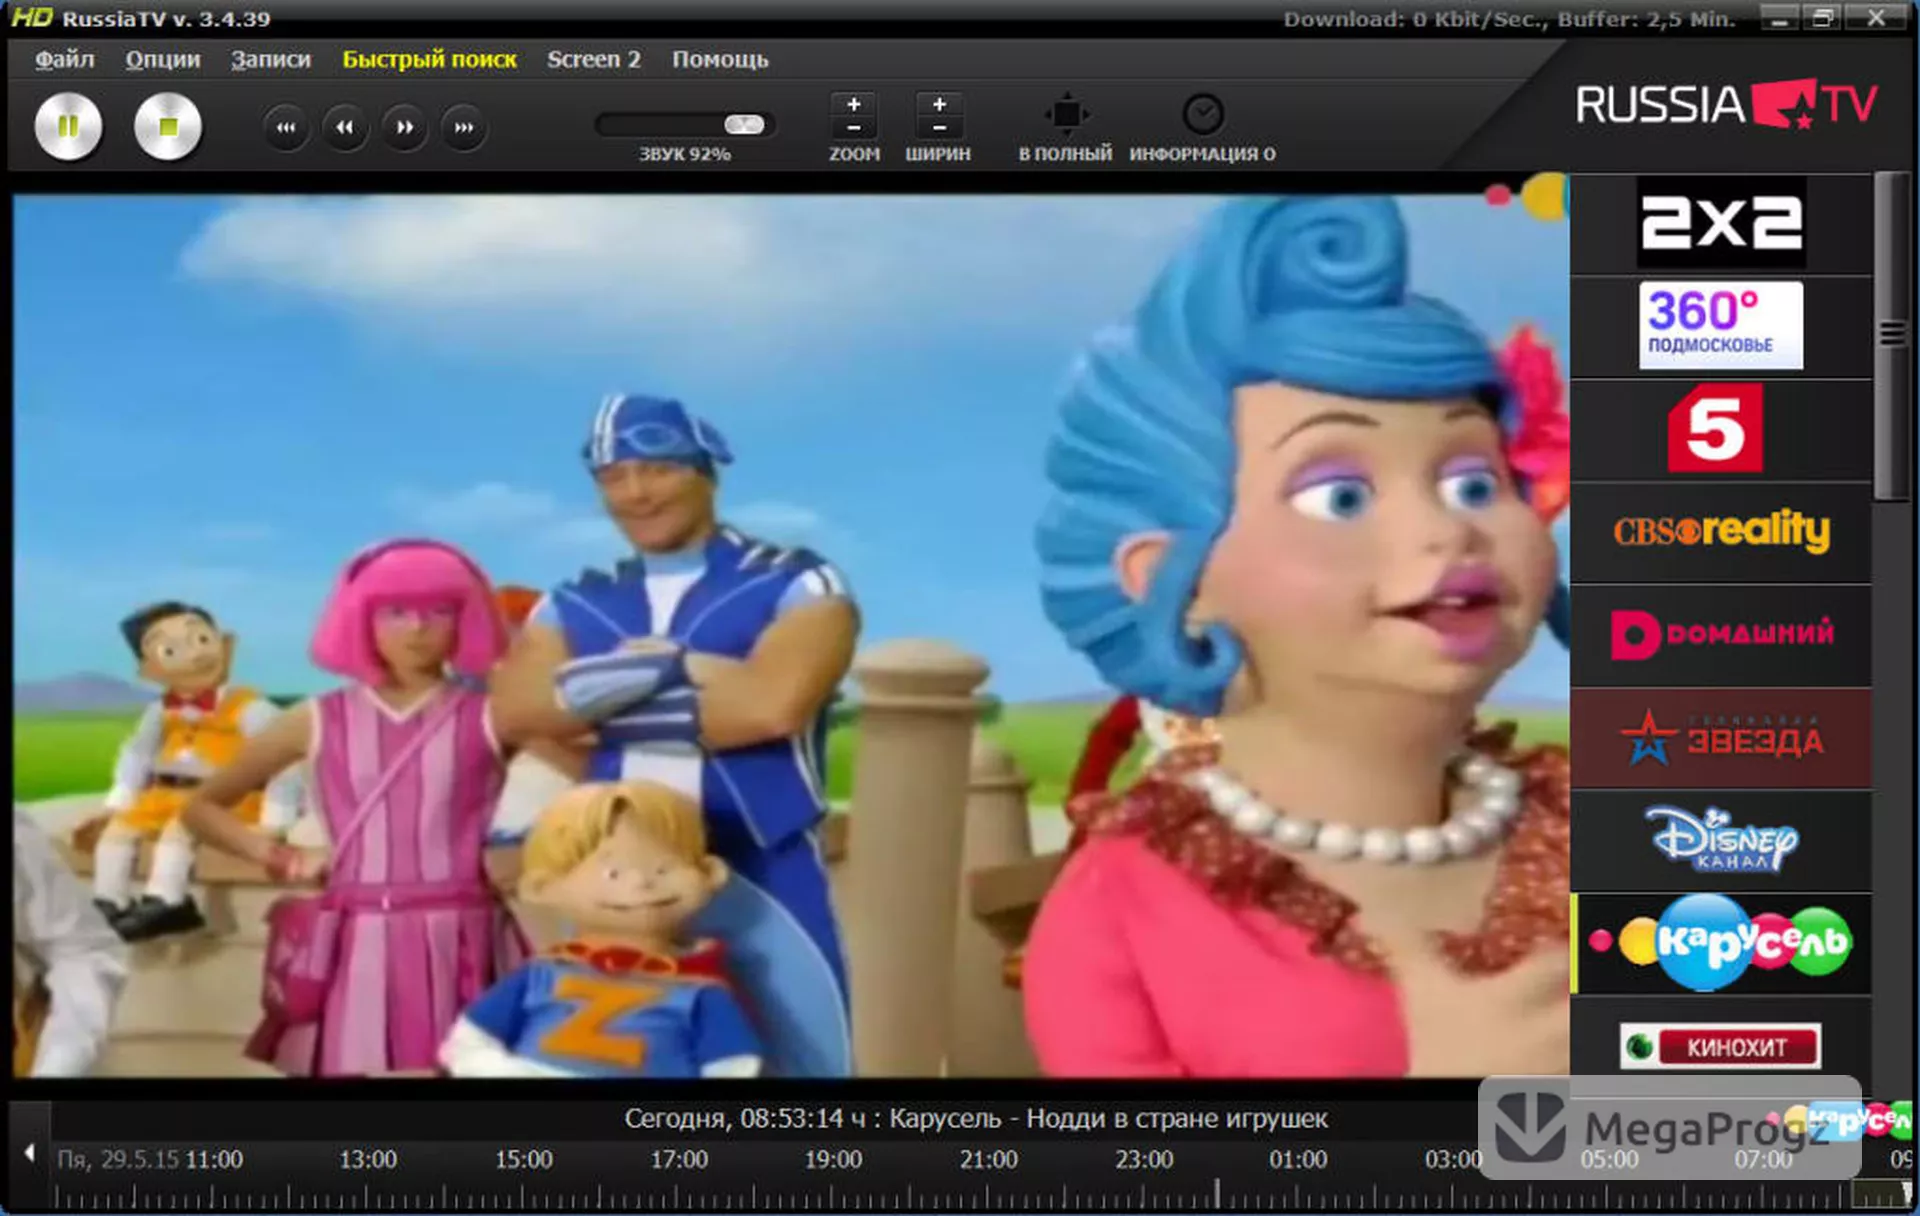This screenshot has height=1216, width=1920.
Task: Rewind with the double-left arrow button
Action: tap(345, 127)
